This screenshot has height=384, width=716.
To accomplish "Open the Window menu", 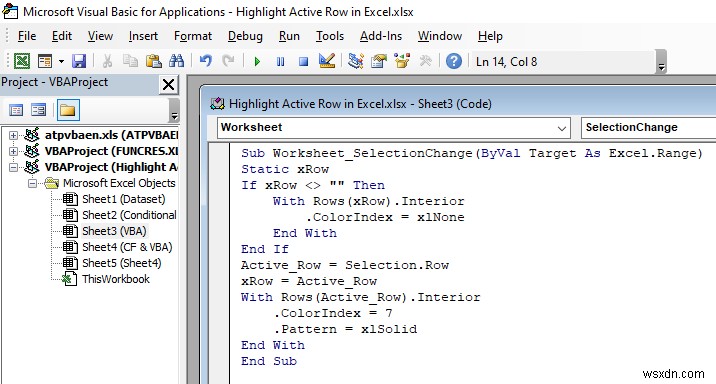I will coord(440,36).
